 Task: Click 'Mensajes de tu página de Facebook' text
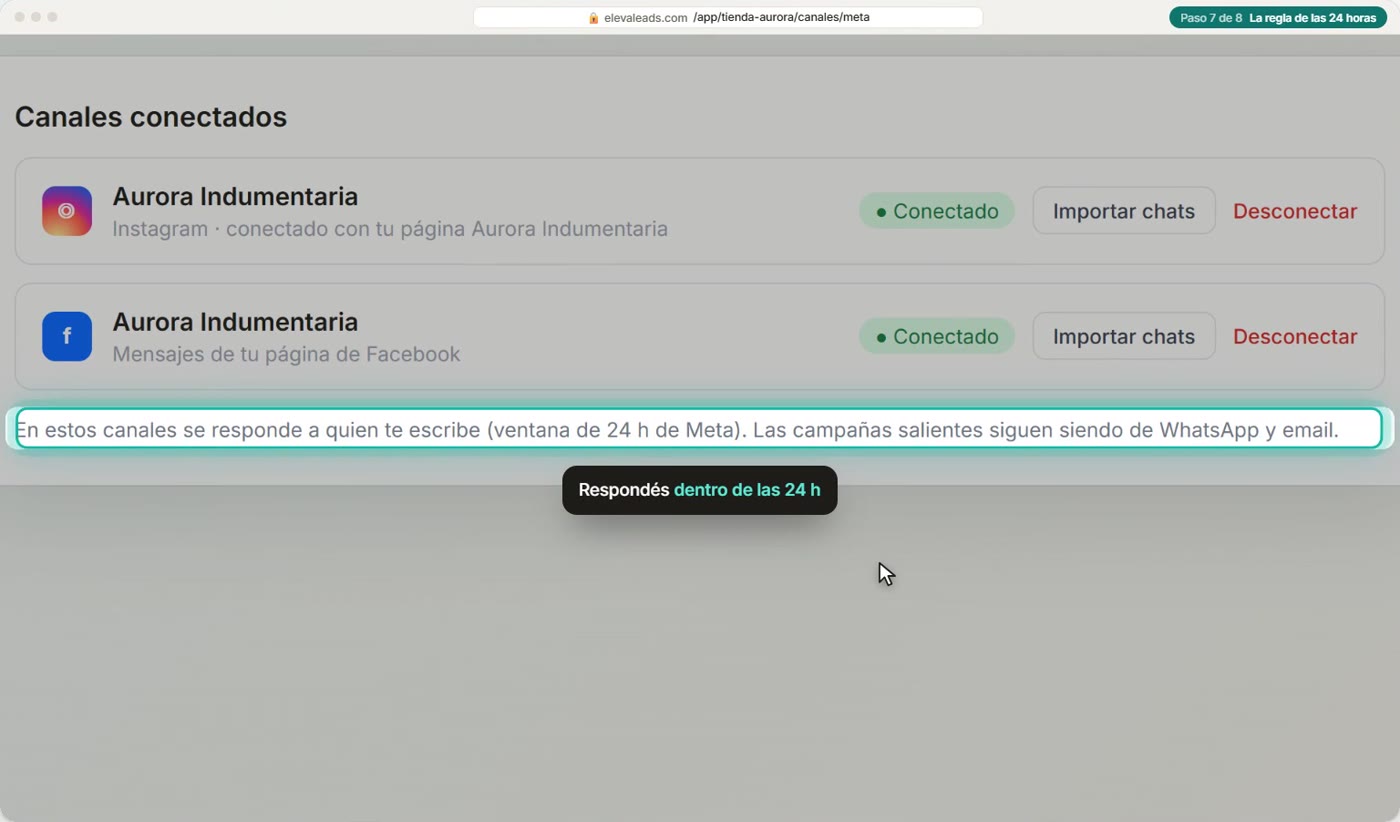tap(286, 354)
